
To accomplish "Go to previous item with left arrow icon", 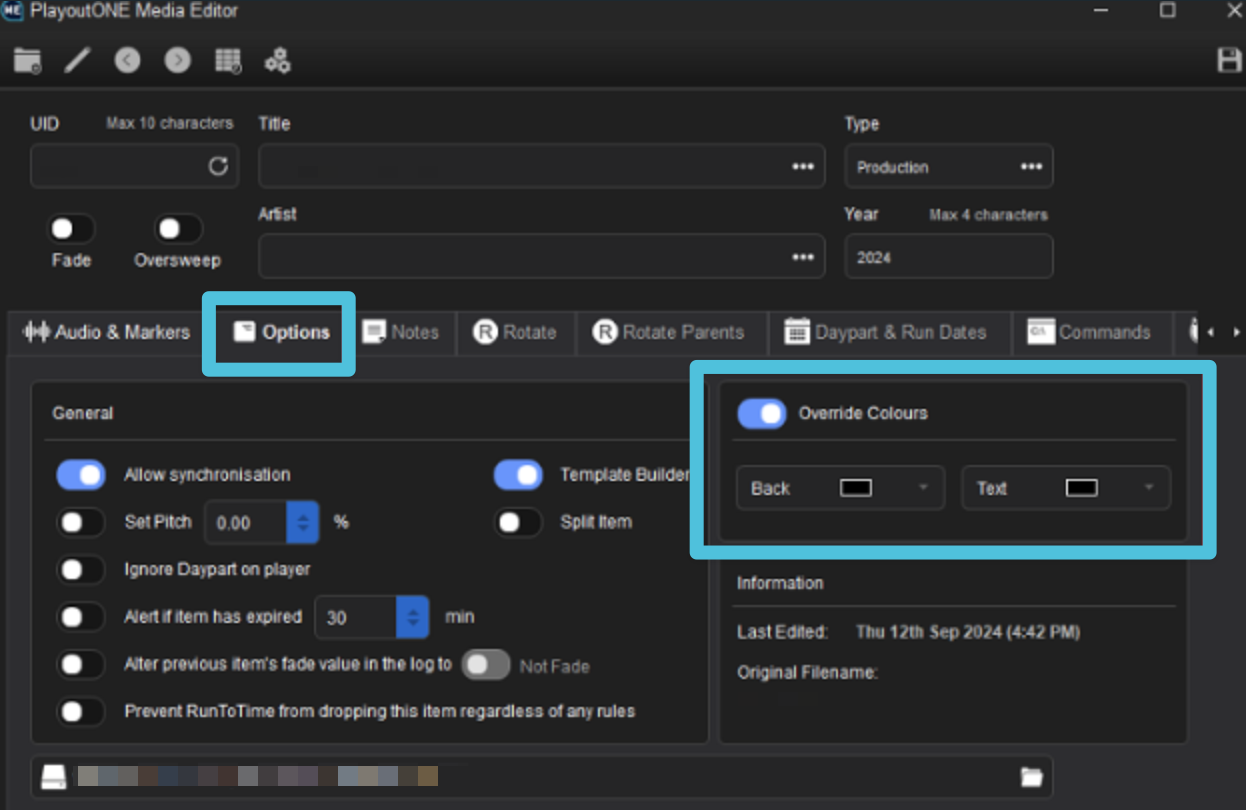I will 127,61.
